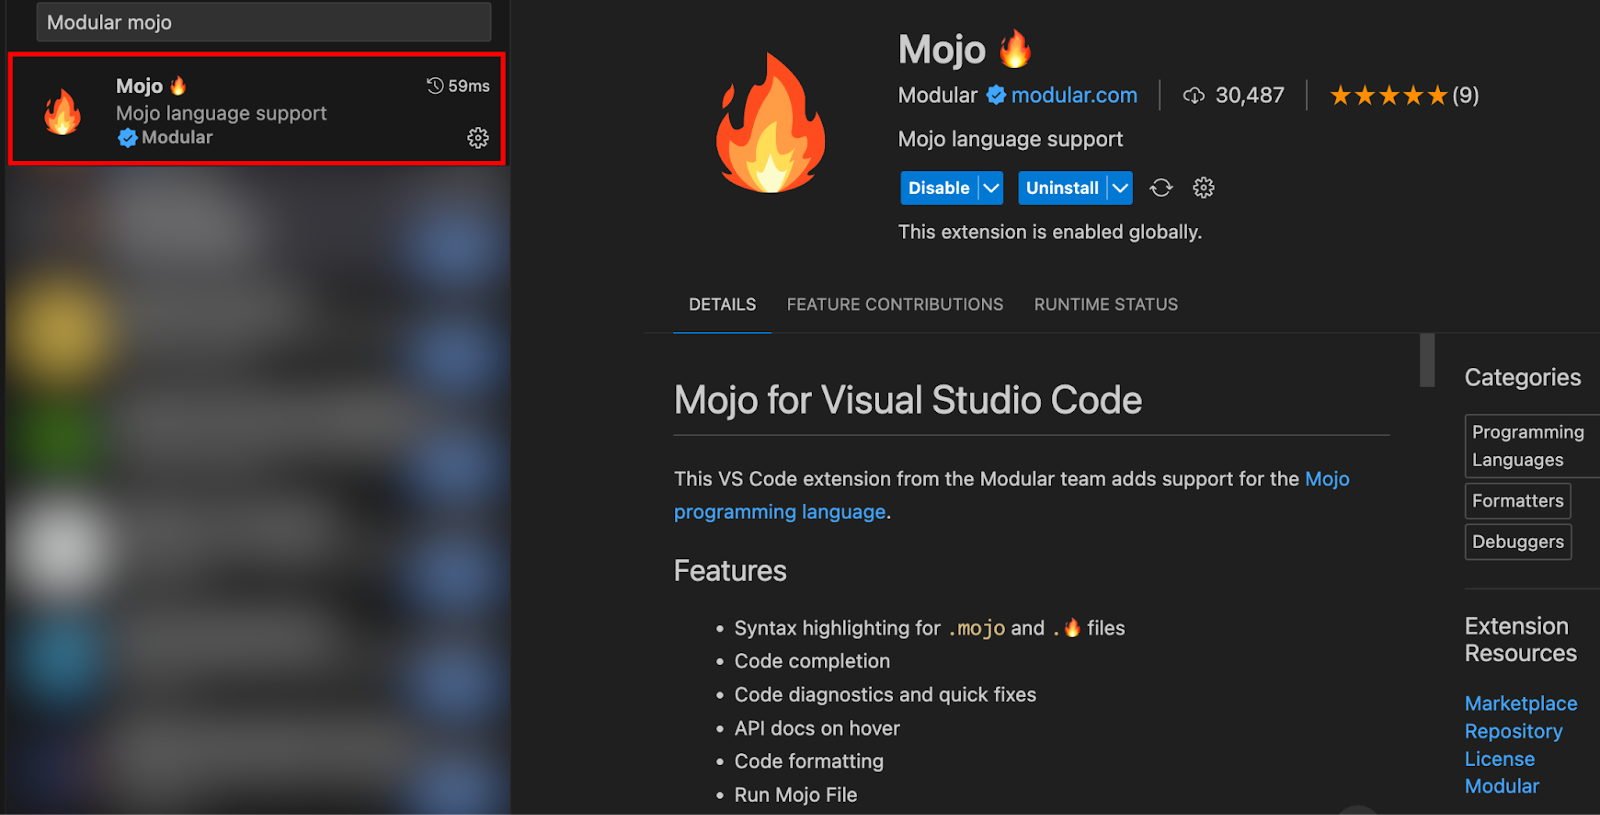Open the Repository resource link
Image resolution: width=1600 pixels, height=815 pixels.
[x=1514, y=732]
